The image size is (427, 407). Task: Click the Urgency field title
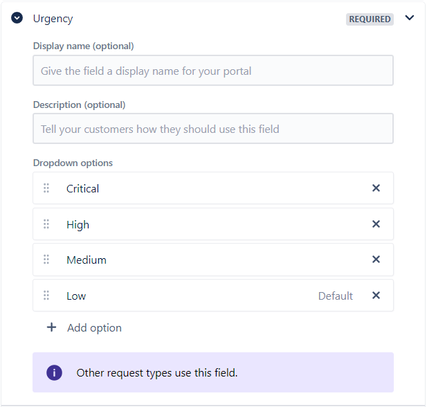(x=53, y=19)
